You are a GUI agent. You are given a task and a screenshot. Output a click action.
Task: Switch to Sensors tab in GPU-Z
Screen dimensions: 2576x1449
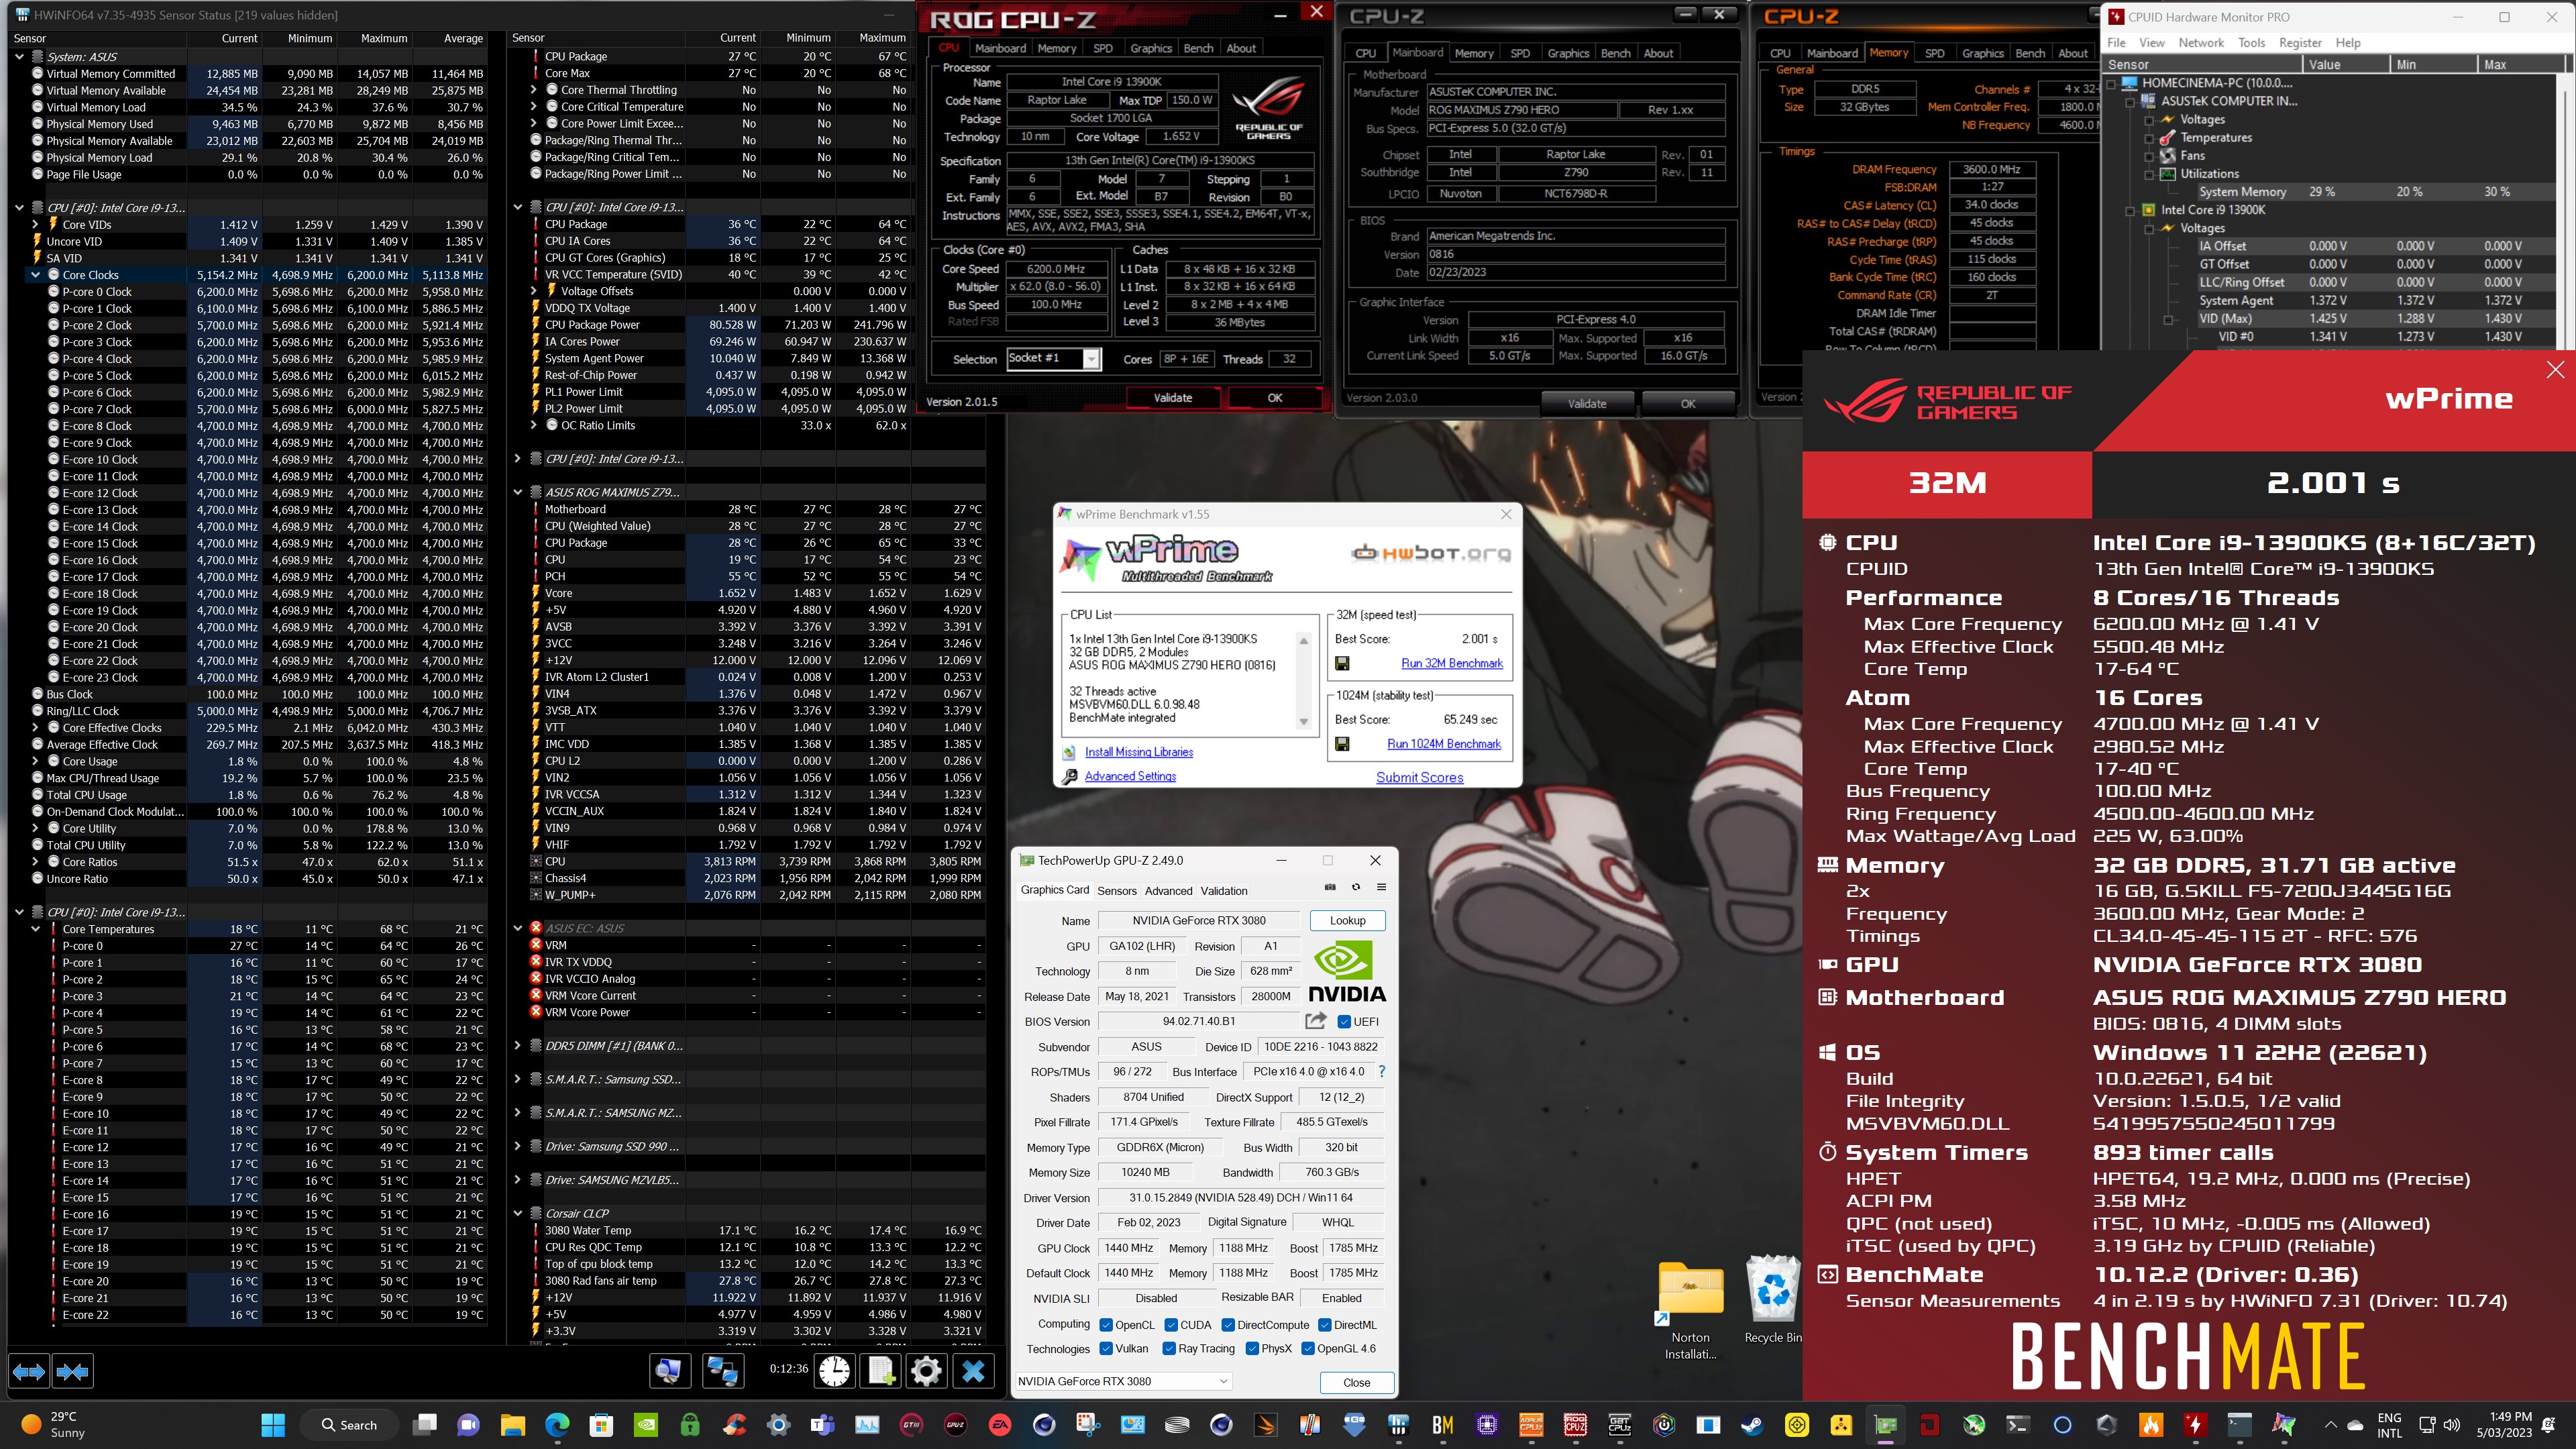click(1117, 890)
